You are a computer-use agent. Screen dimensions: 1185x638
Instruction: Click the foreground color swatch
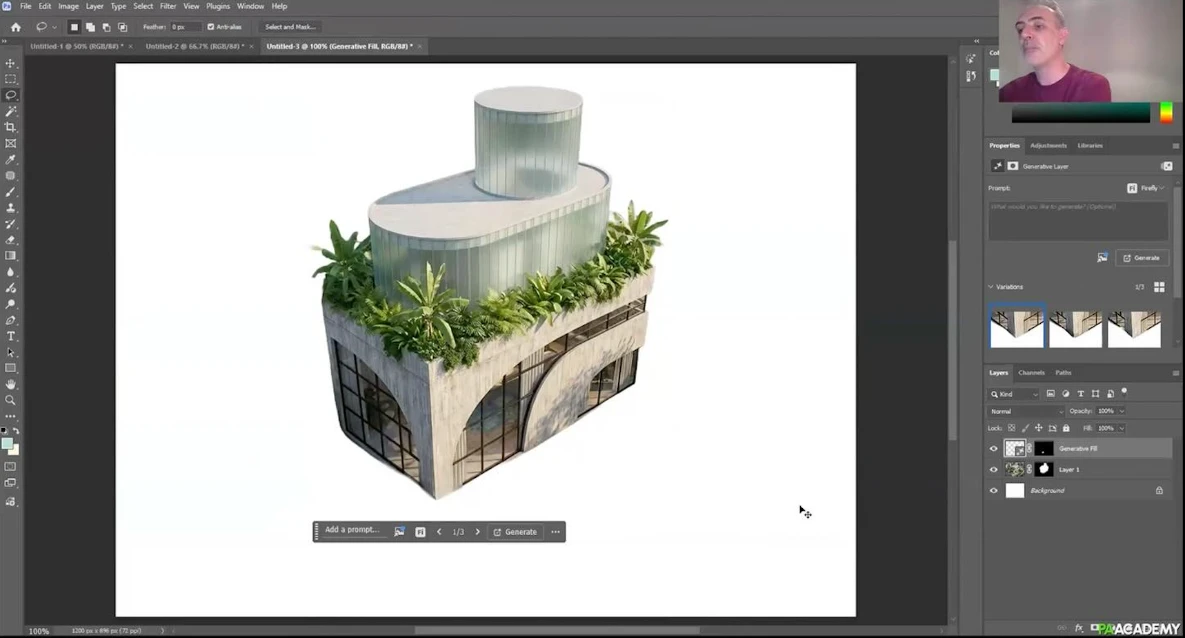pos(7,443)
